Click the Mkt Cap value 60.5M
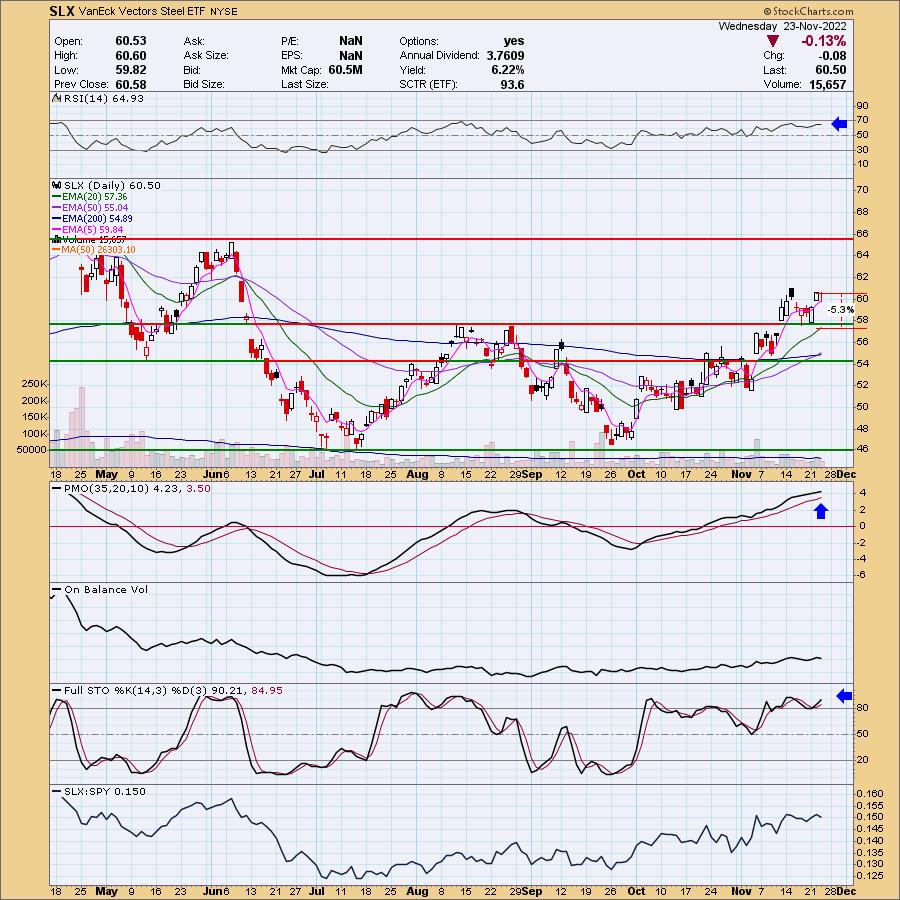900x900 pixels. click(345, 70)
